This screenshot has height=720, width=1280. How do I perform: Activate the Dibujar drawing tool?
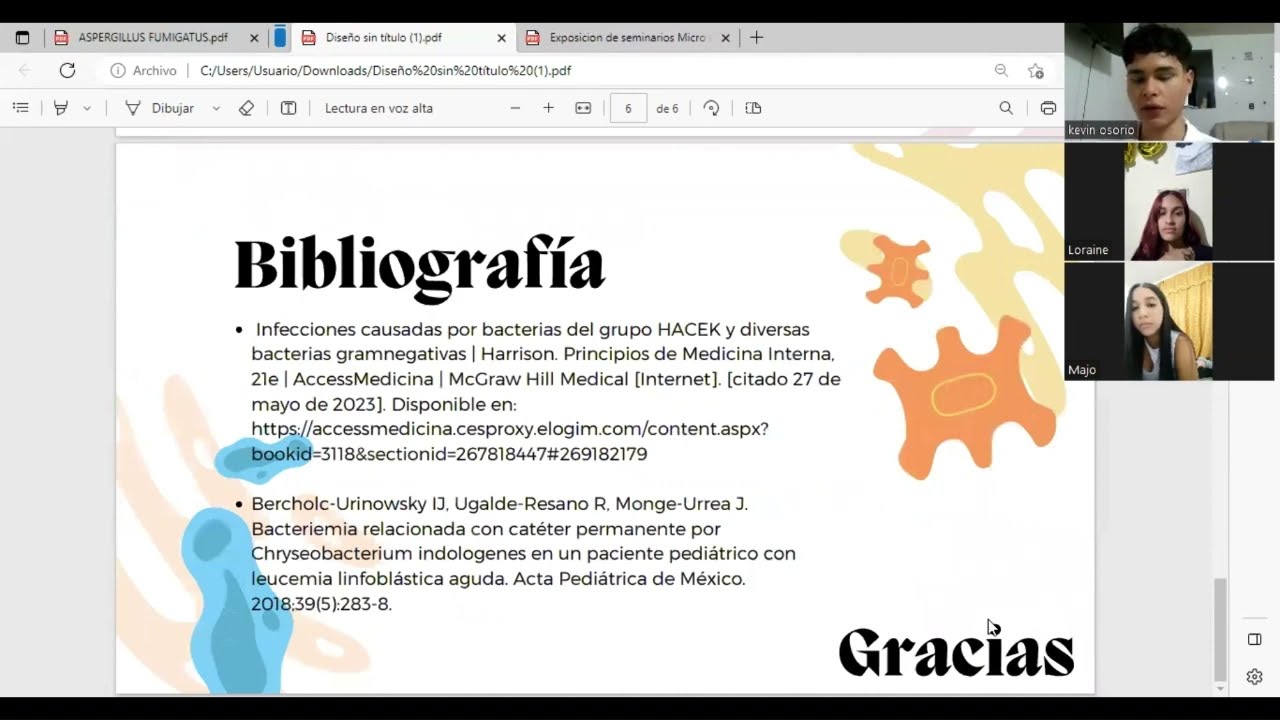[159, 108]
